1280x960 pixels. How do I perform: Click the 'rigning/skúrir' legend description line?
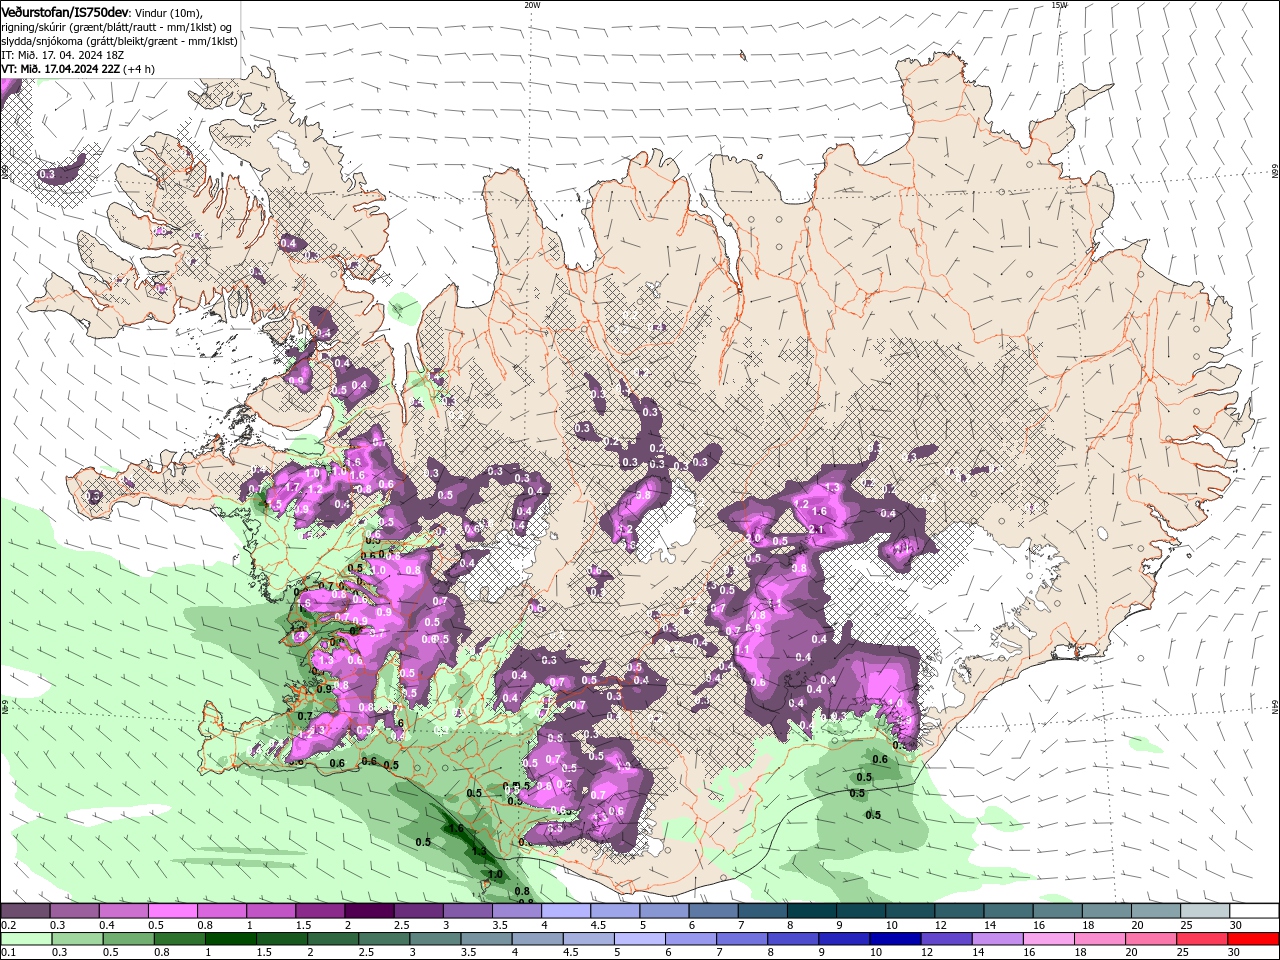click(117, 27)
